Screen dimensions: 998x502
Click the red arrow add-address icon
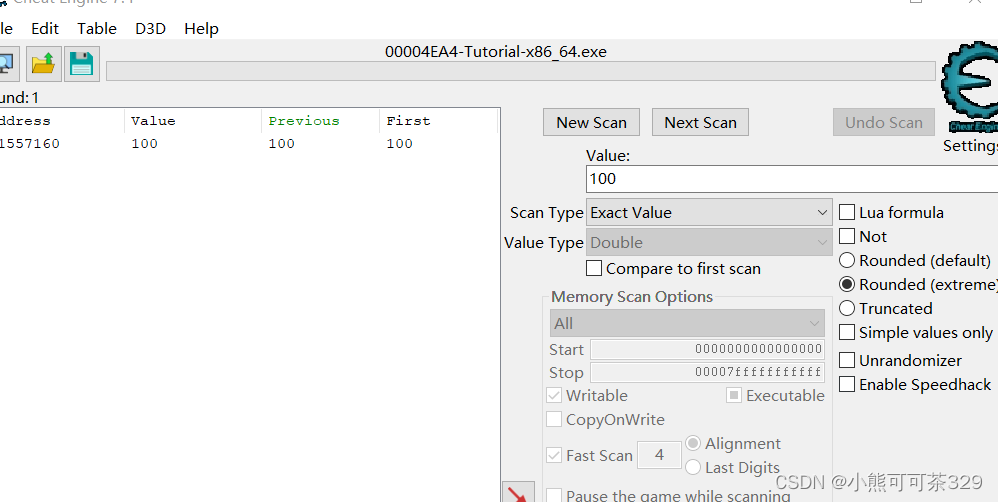tap(518, 492)
